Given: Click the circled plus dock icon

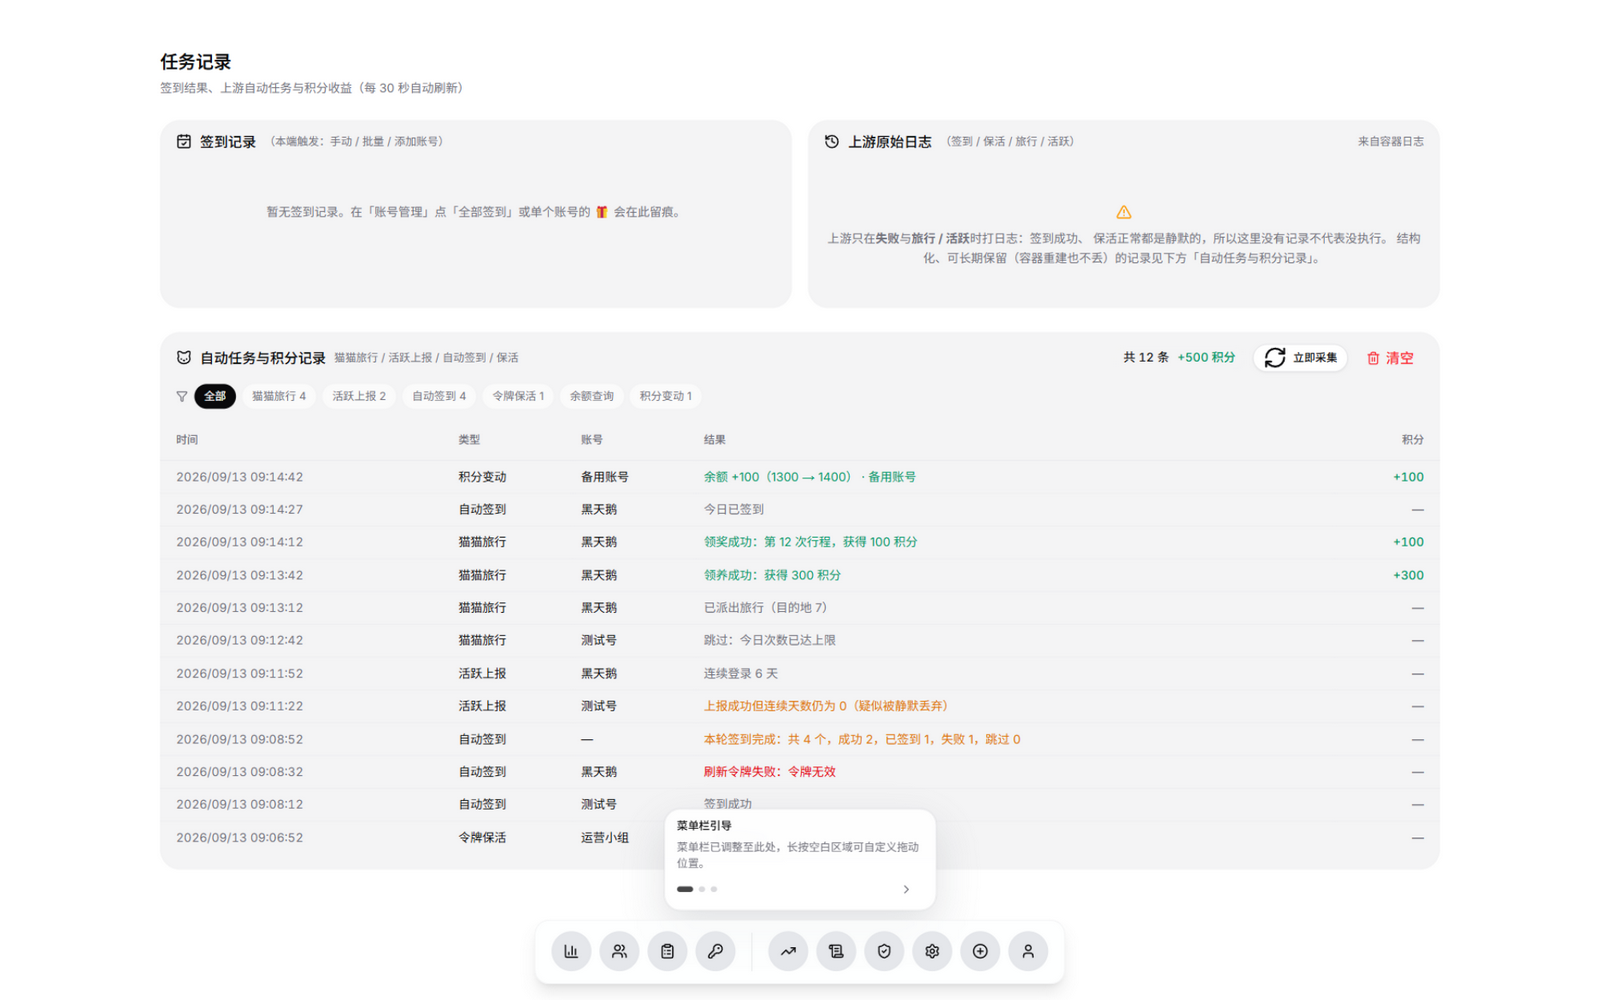Looking at the screenshot, I should [980, 951].
